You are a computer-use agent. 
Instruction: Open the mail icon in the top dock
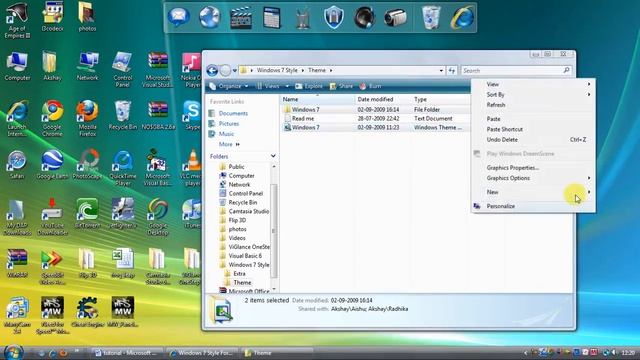pos(179,17)
